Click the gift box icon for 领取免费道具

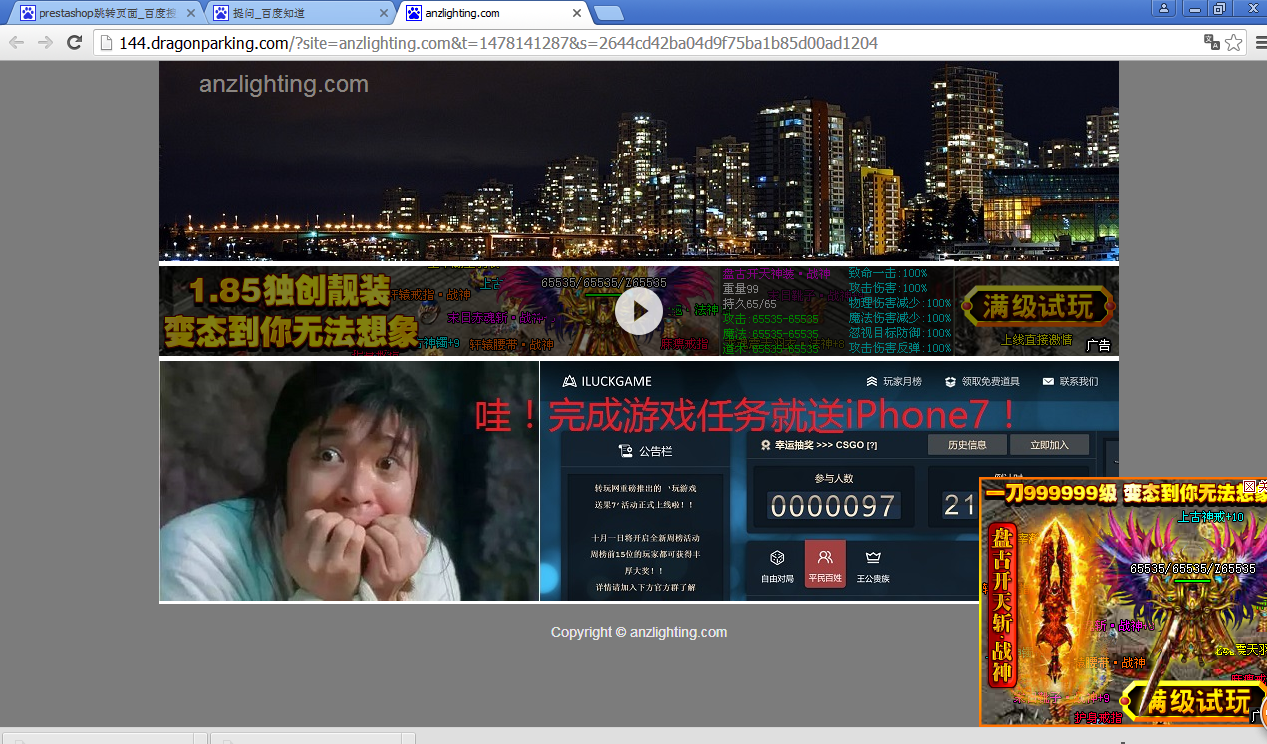point(948,381)
